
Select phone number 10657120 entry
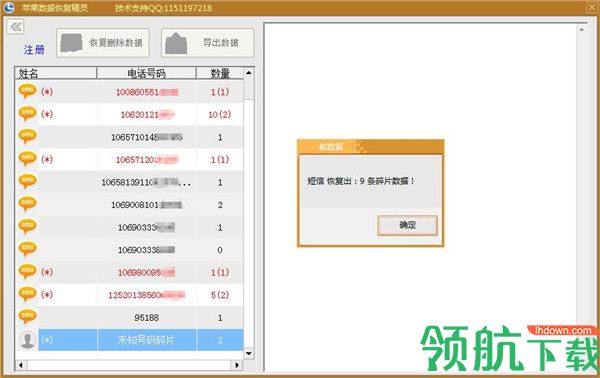point(147,160)
